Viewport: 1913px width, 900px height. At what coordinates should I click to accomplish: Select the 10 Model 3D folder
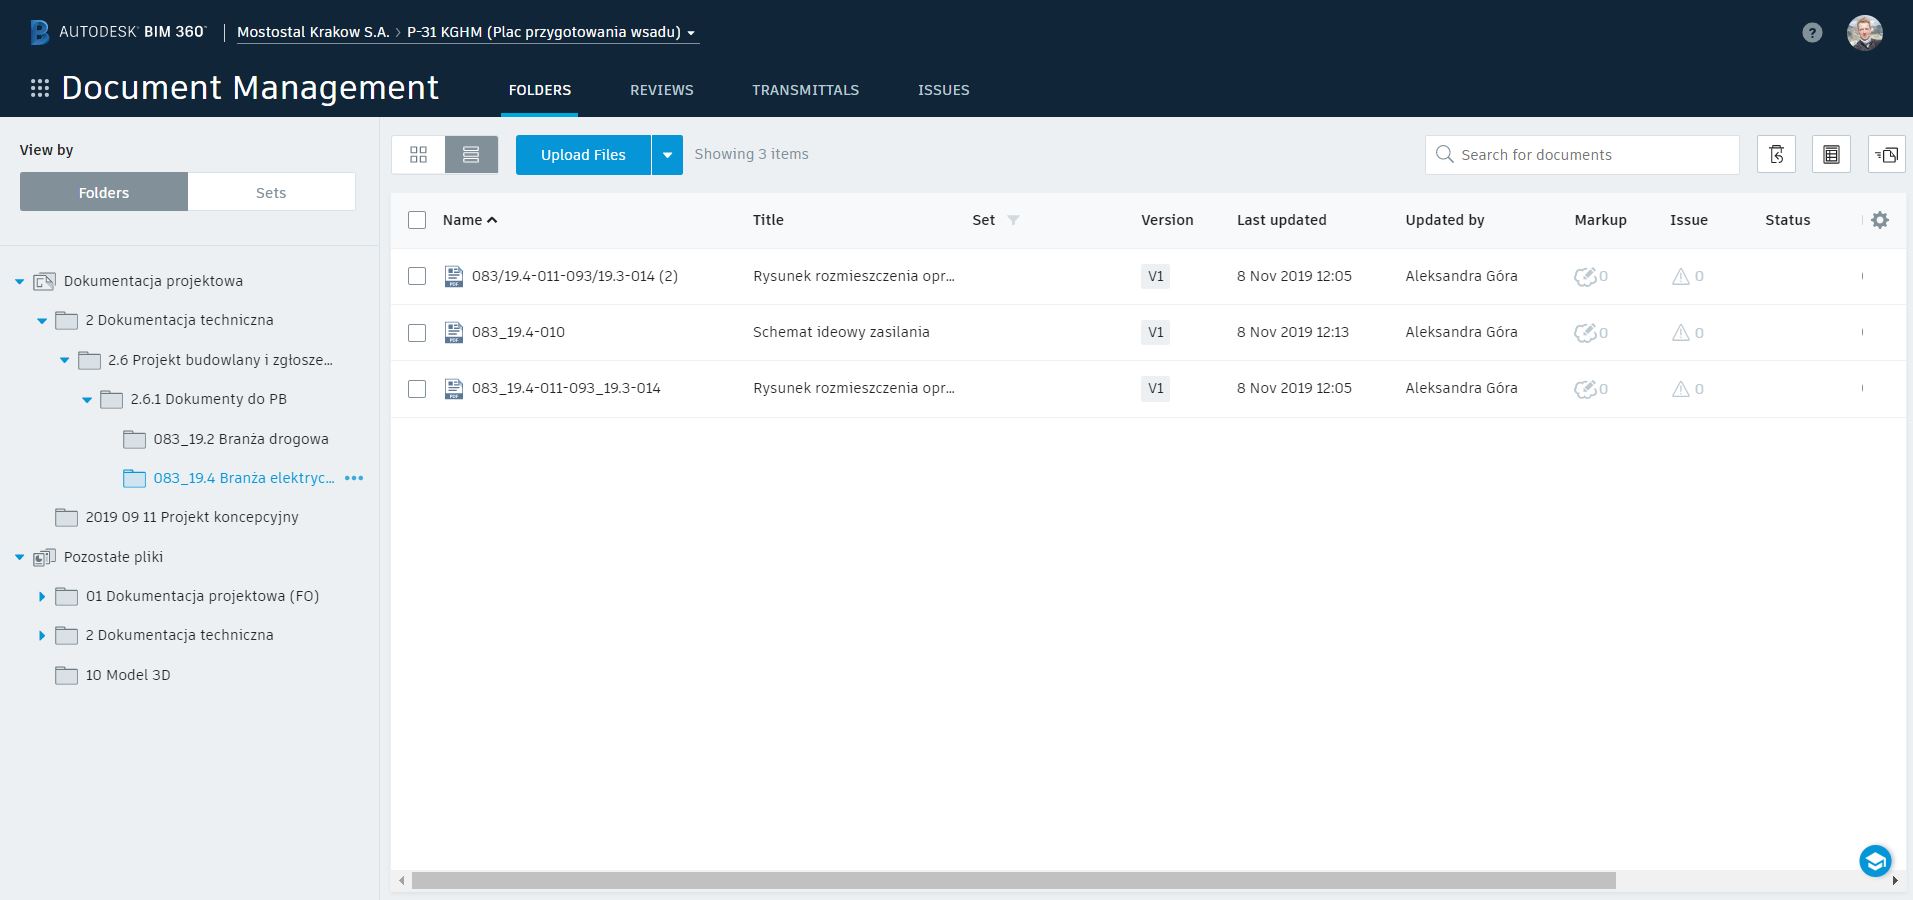pyautogui.click(x=128, y=675)
